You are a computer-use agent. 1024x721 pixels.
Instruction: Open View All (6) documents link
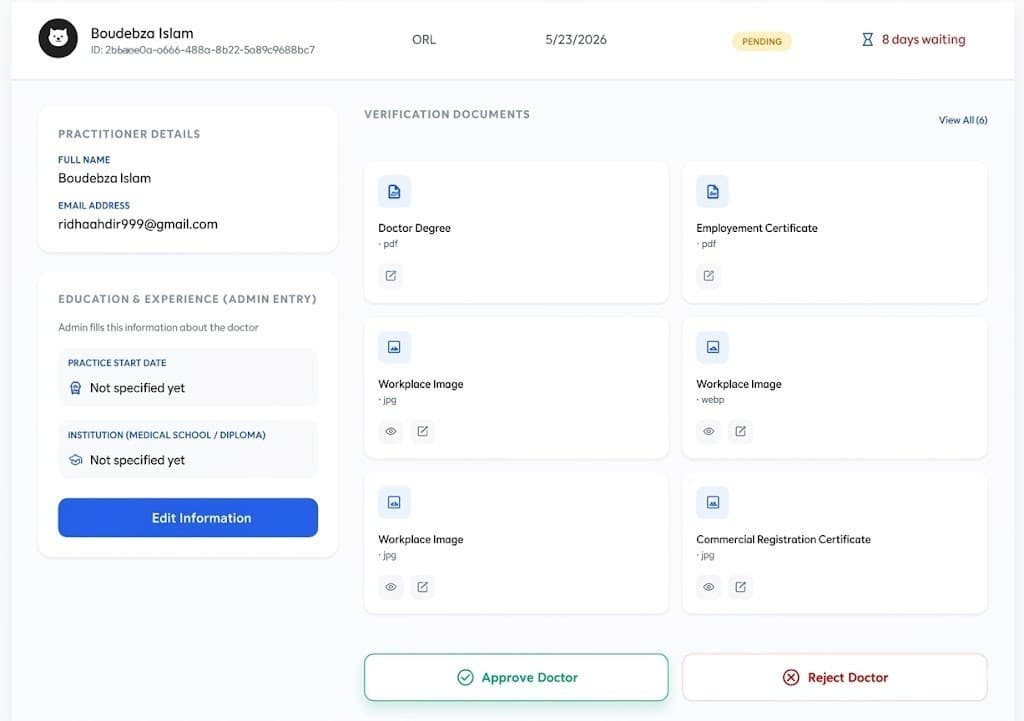tap(963, 120)
